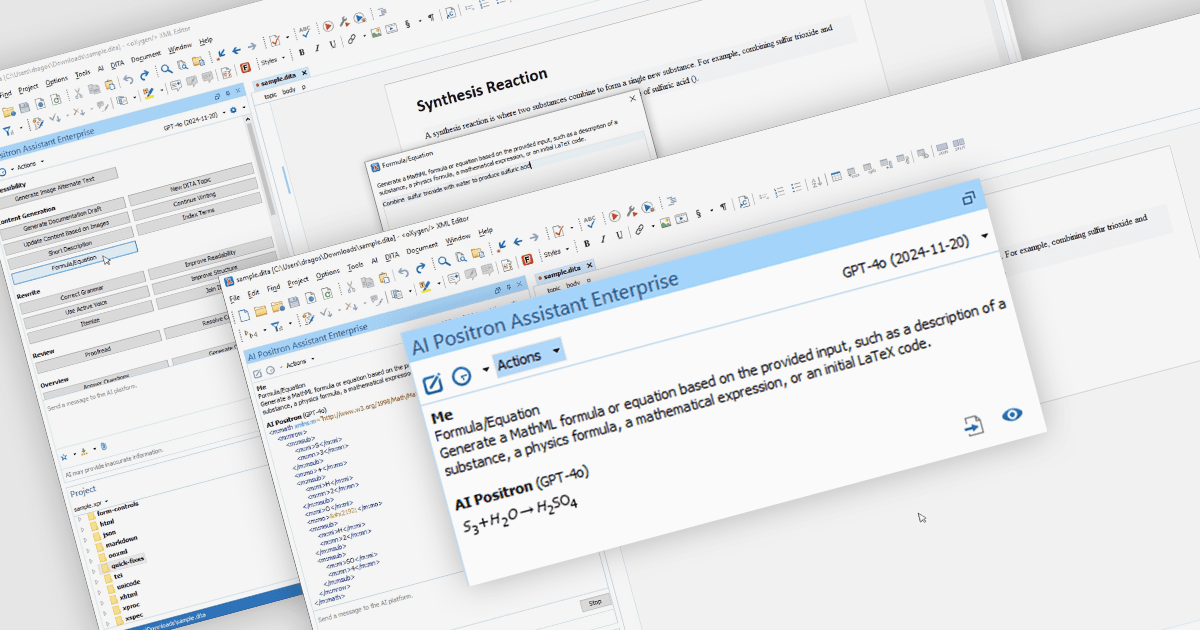Open the Tools menu in middle window

355,265
